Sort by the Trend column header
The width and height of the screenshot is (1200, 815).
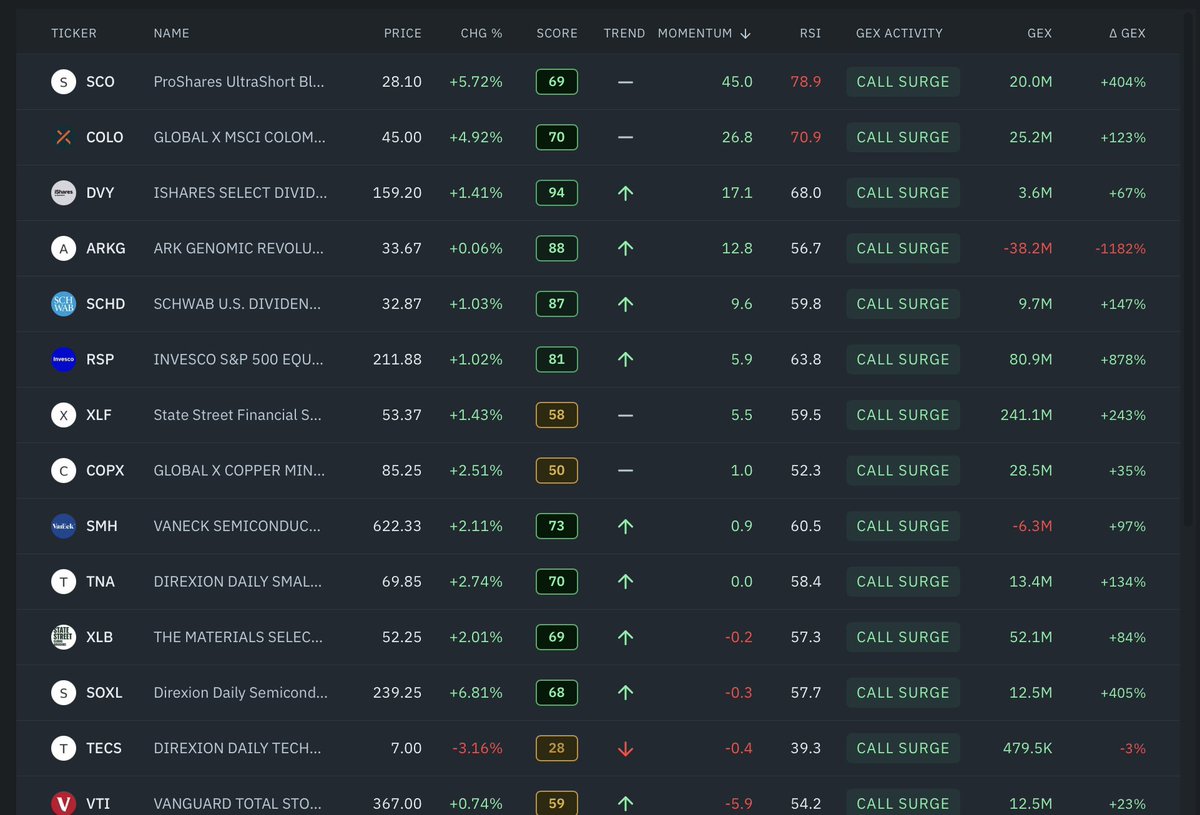pyautogui.click(x=625, y=33)
